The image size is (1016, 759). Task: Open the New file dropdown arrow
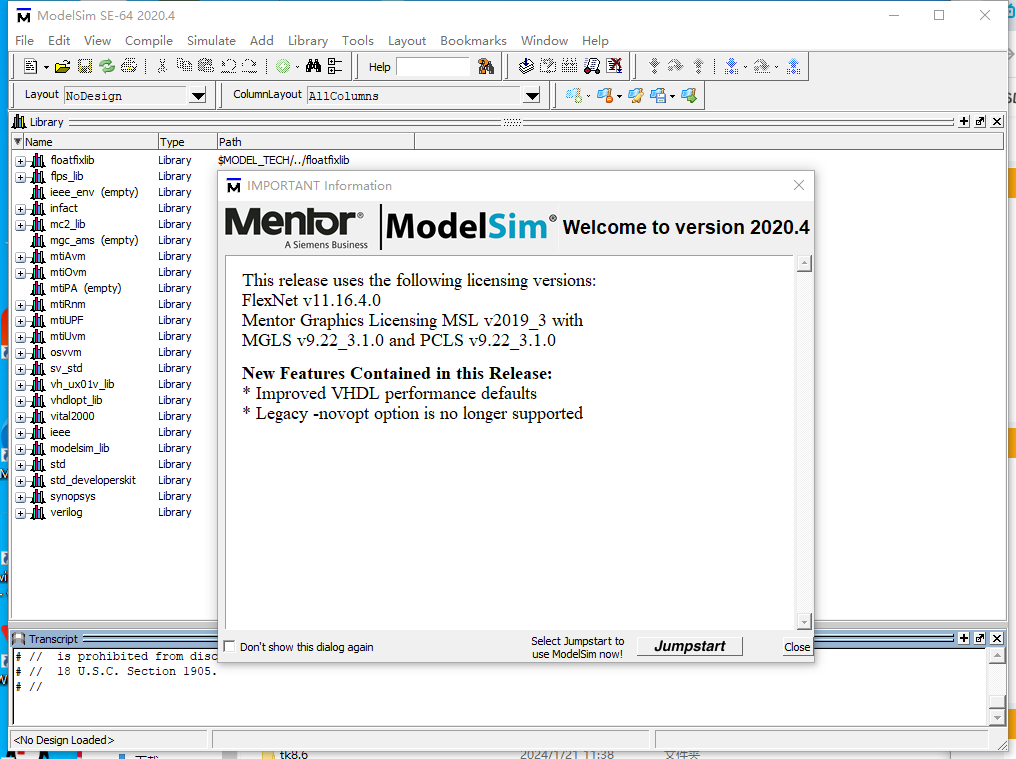click(46, 67)
